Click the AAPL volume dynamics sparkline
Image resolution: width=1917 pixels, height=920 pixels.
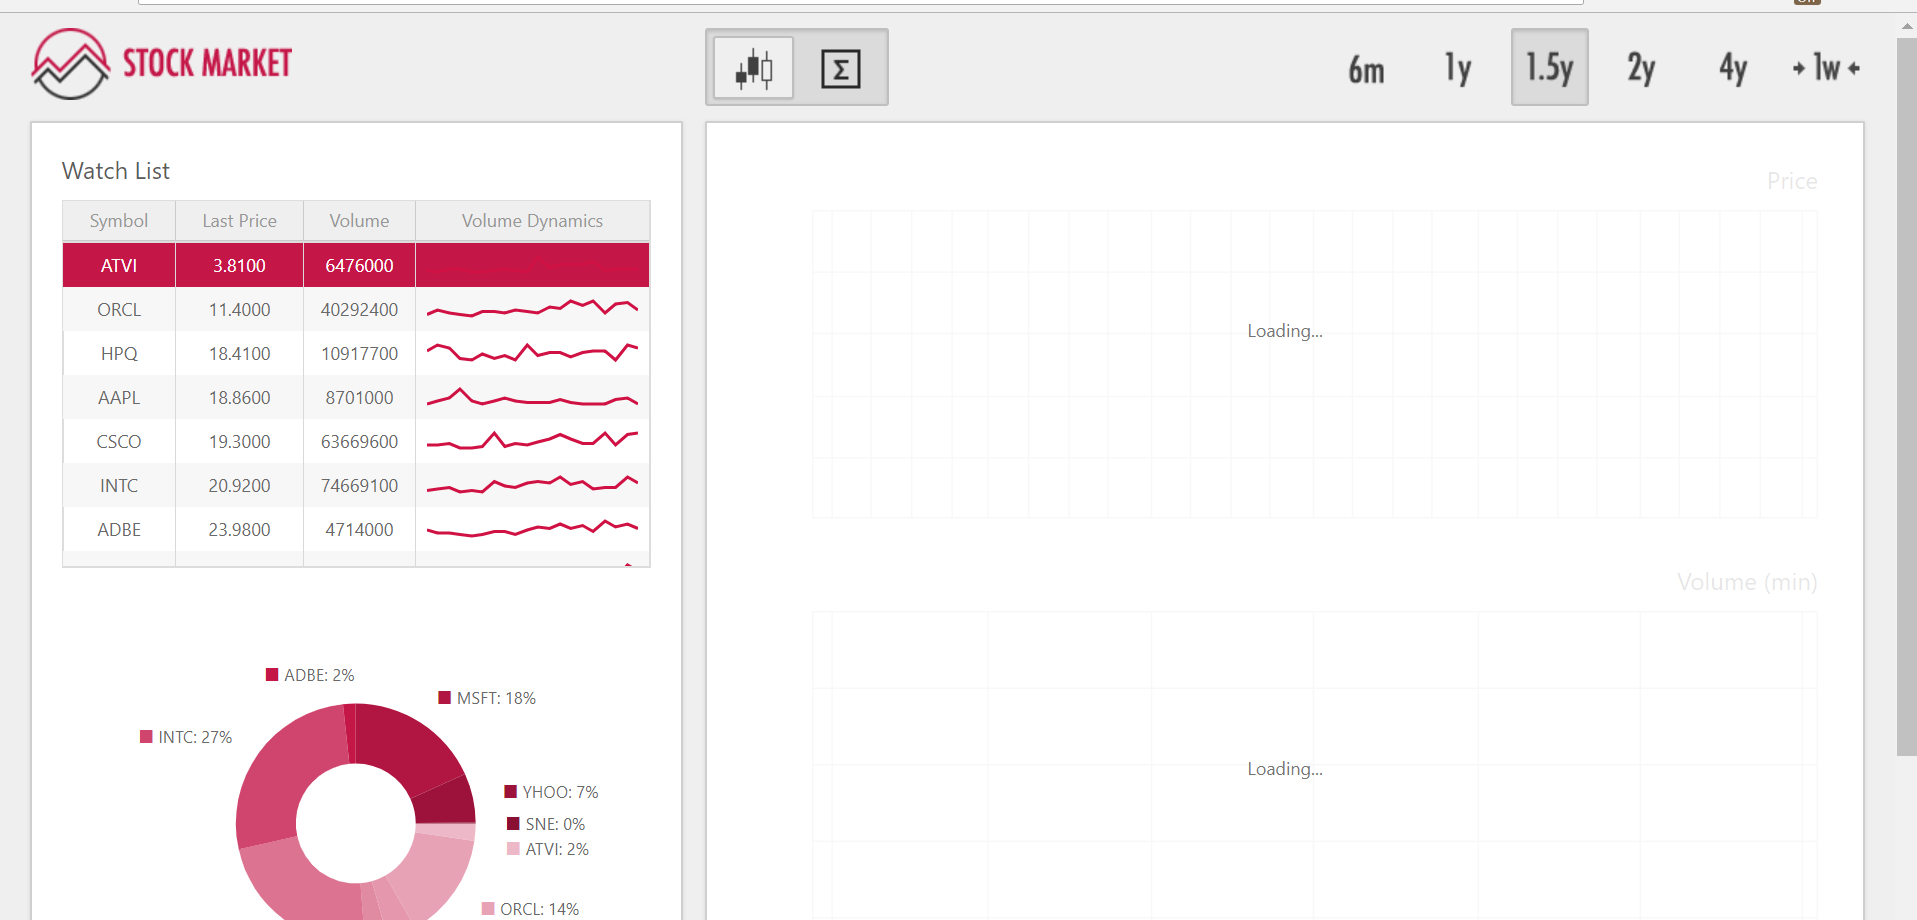(x=532, y=397)
